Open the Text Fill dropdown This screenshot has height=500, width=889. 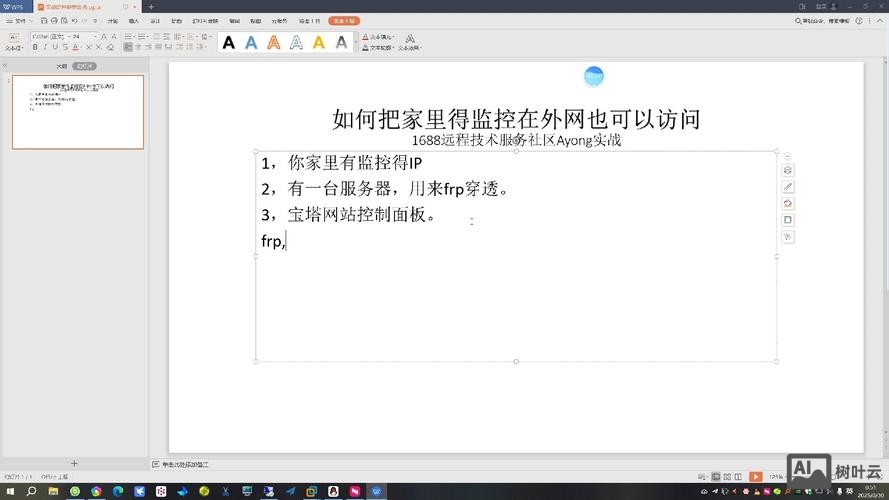tap(378, 37)
